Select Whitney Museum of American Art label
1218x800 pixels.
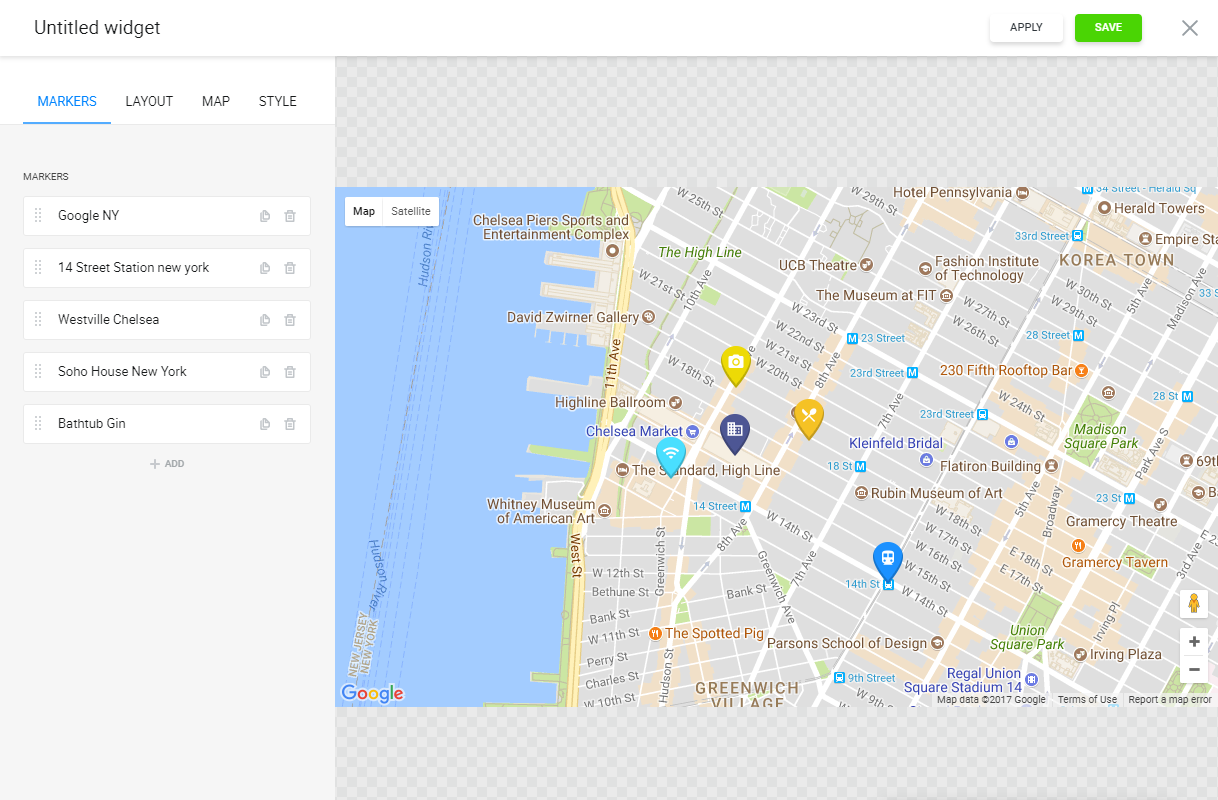tap(541, 511)
